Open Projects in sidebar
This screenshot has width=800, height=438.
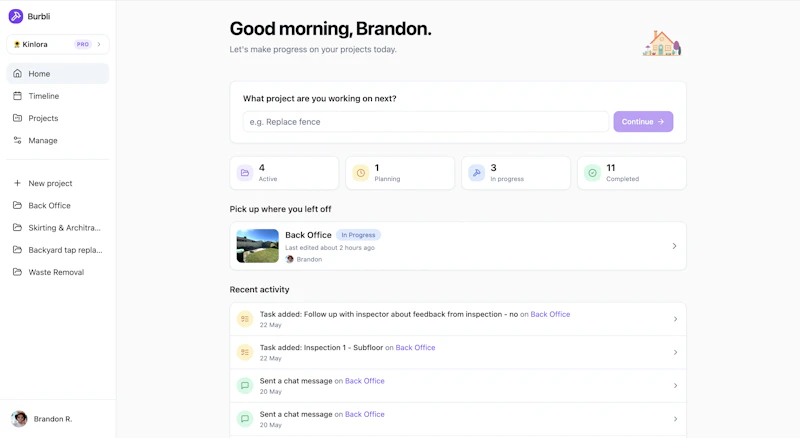pos(58,118)
